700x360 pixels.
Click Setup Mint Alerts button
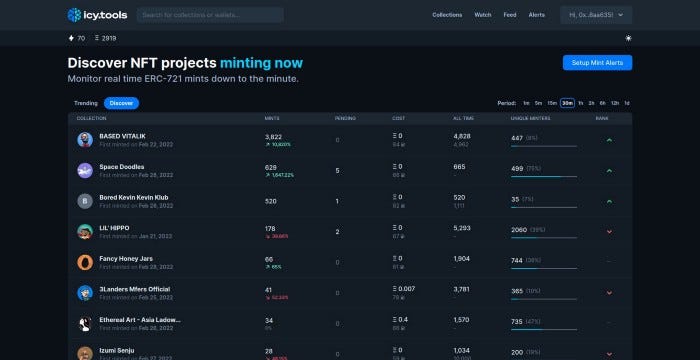pyautogui.click(x=597, y=63)
